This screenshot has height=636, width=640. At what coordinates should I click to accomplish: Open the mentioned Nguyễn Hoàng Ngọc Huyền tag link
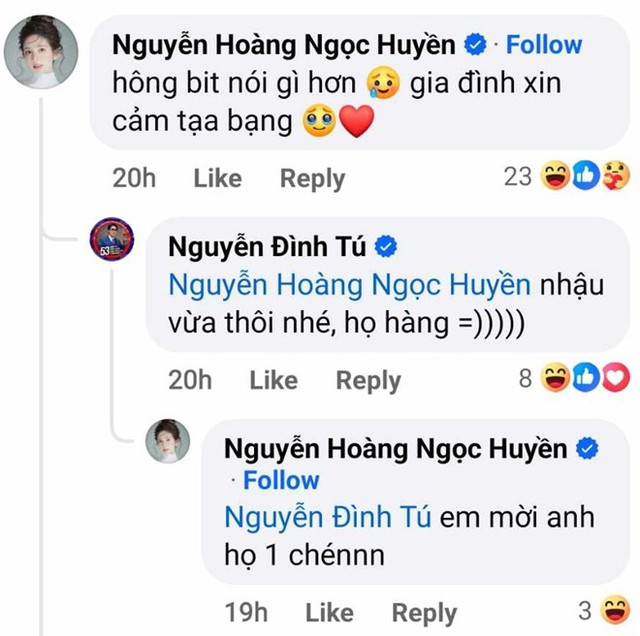(349, 284)
